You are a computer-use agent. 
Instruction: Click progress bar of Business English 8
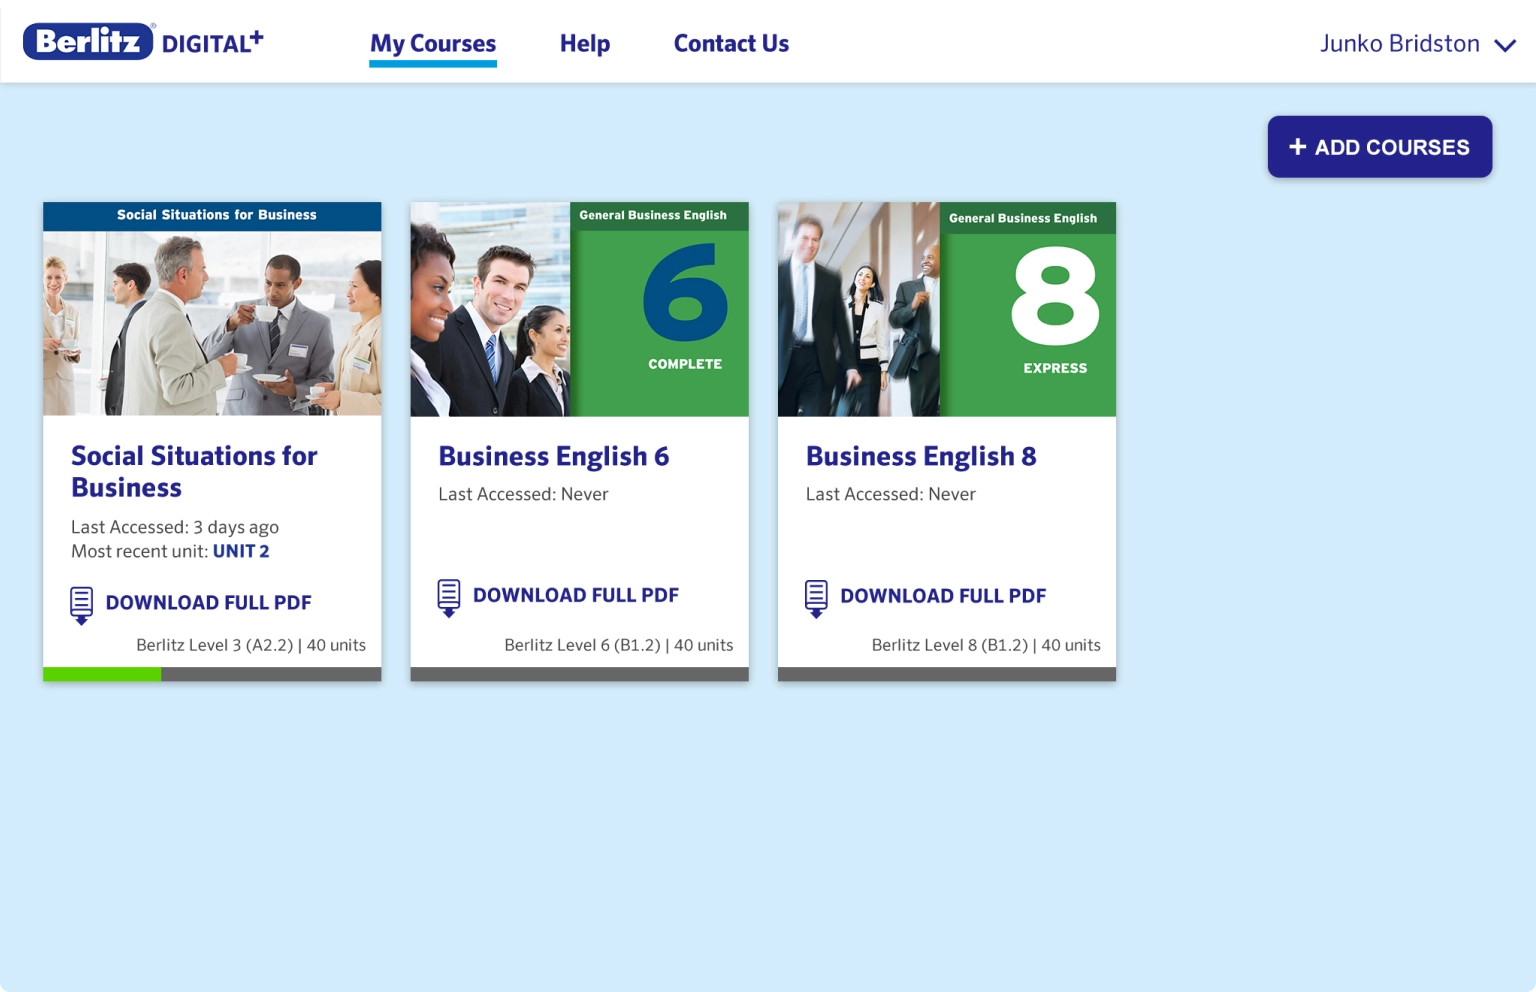[947, 674]
